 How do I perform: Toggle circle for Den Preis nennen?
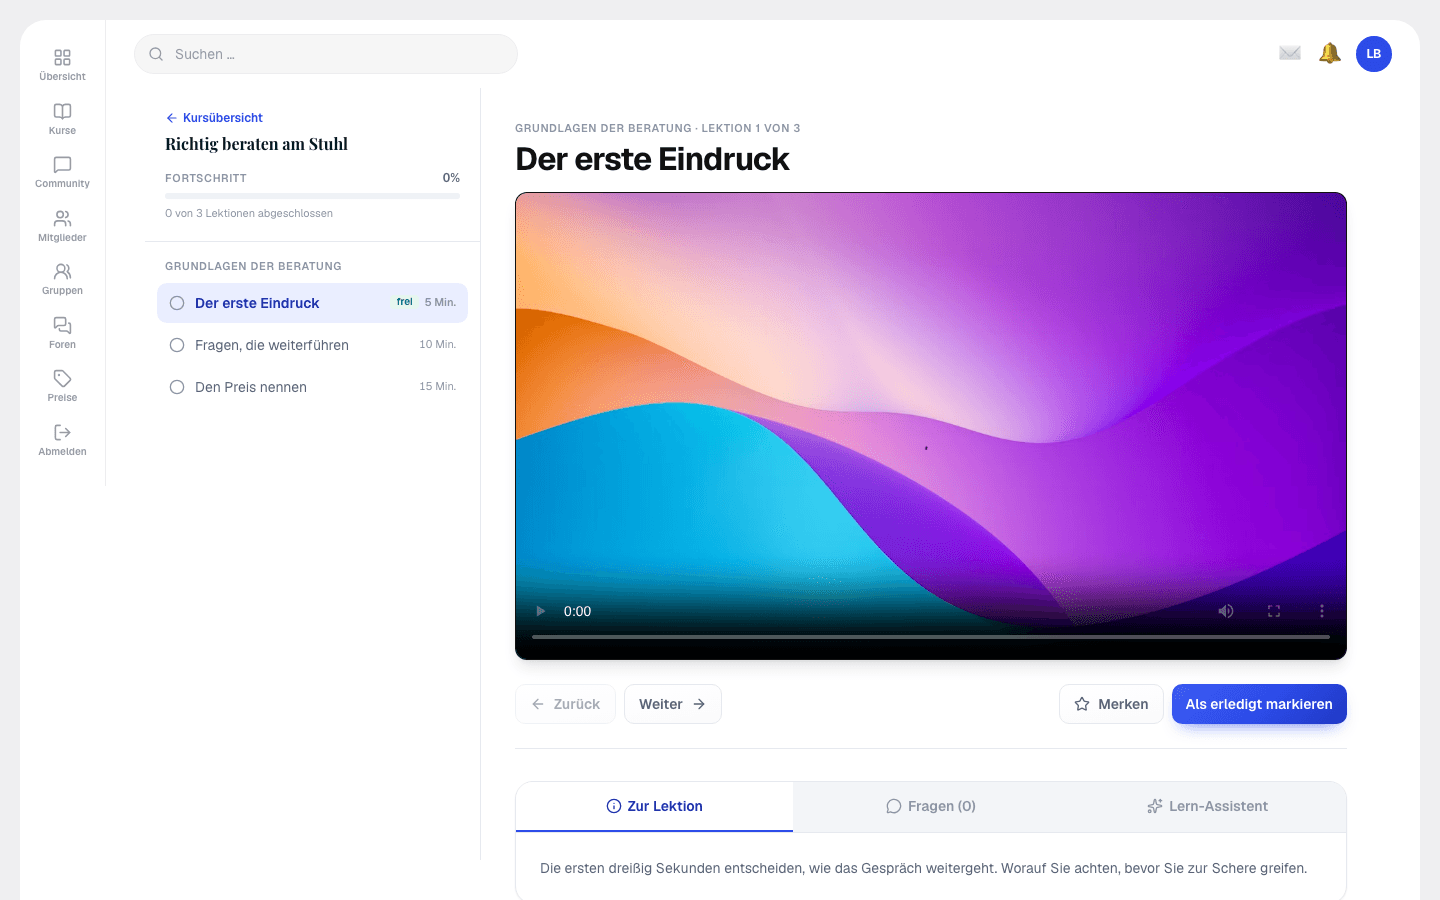(177, 387)
